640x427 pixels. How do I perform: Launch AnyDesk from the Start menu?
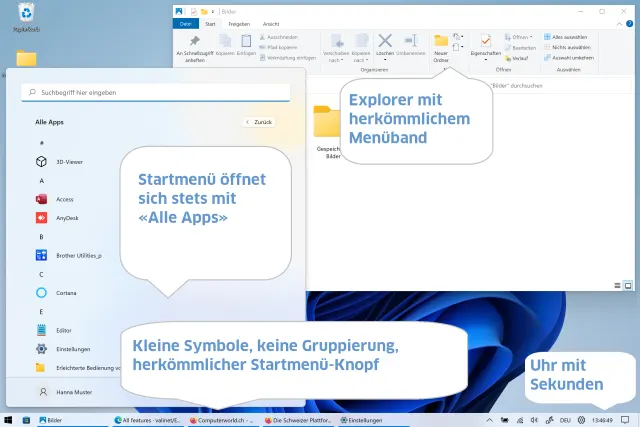(57, 218)
